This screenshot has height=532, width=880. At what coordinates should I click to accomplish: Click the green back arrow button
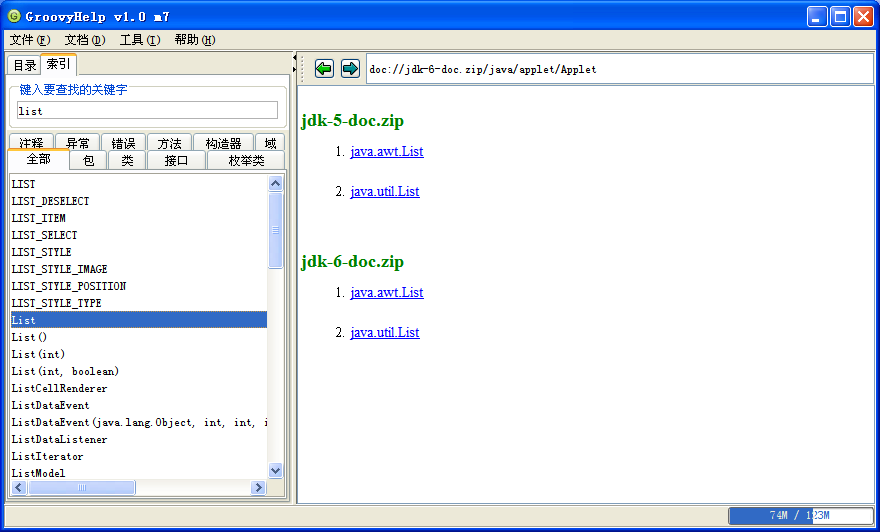pyautogui.click(x=324, y=68)
